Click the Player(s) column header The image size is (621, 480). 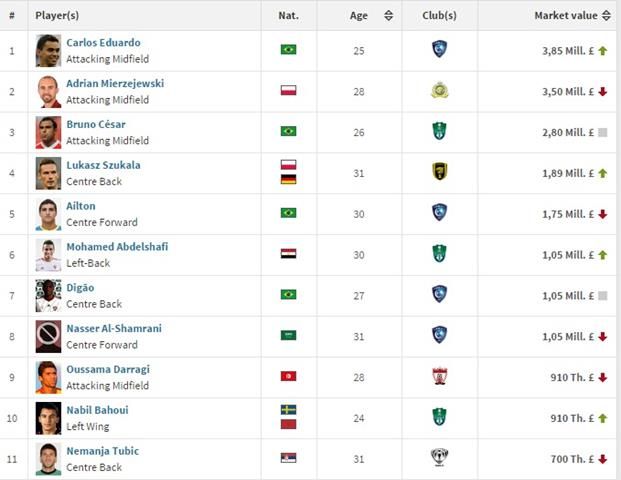pos(57,16)
